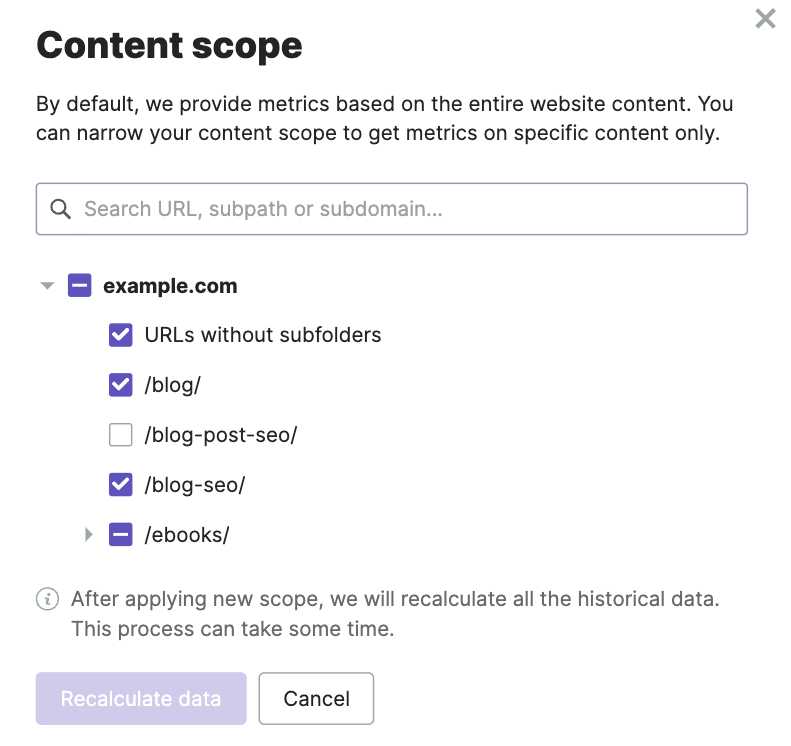Uncheck URLs without subfolders checkbox

click(120, 335)
